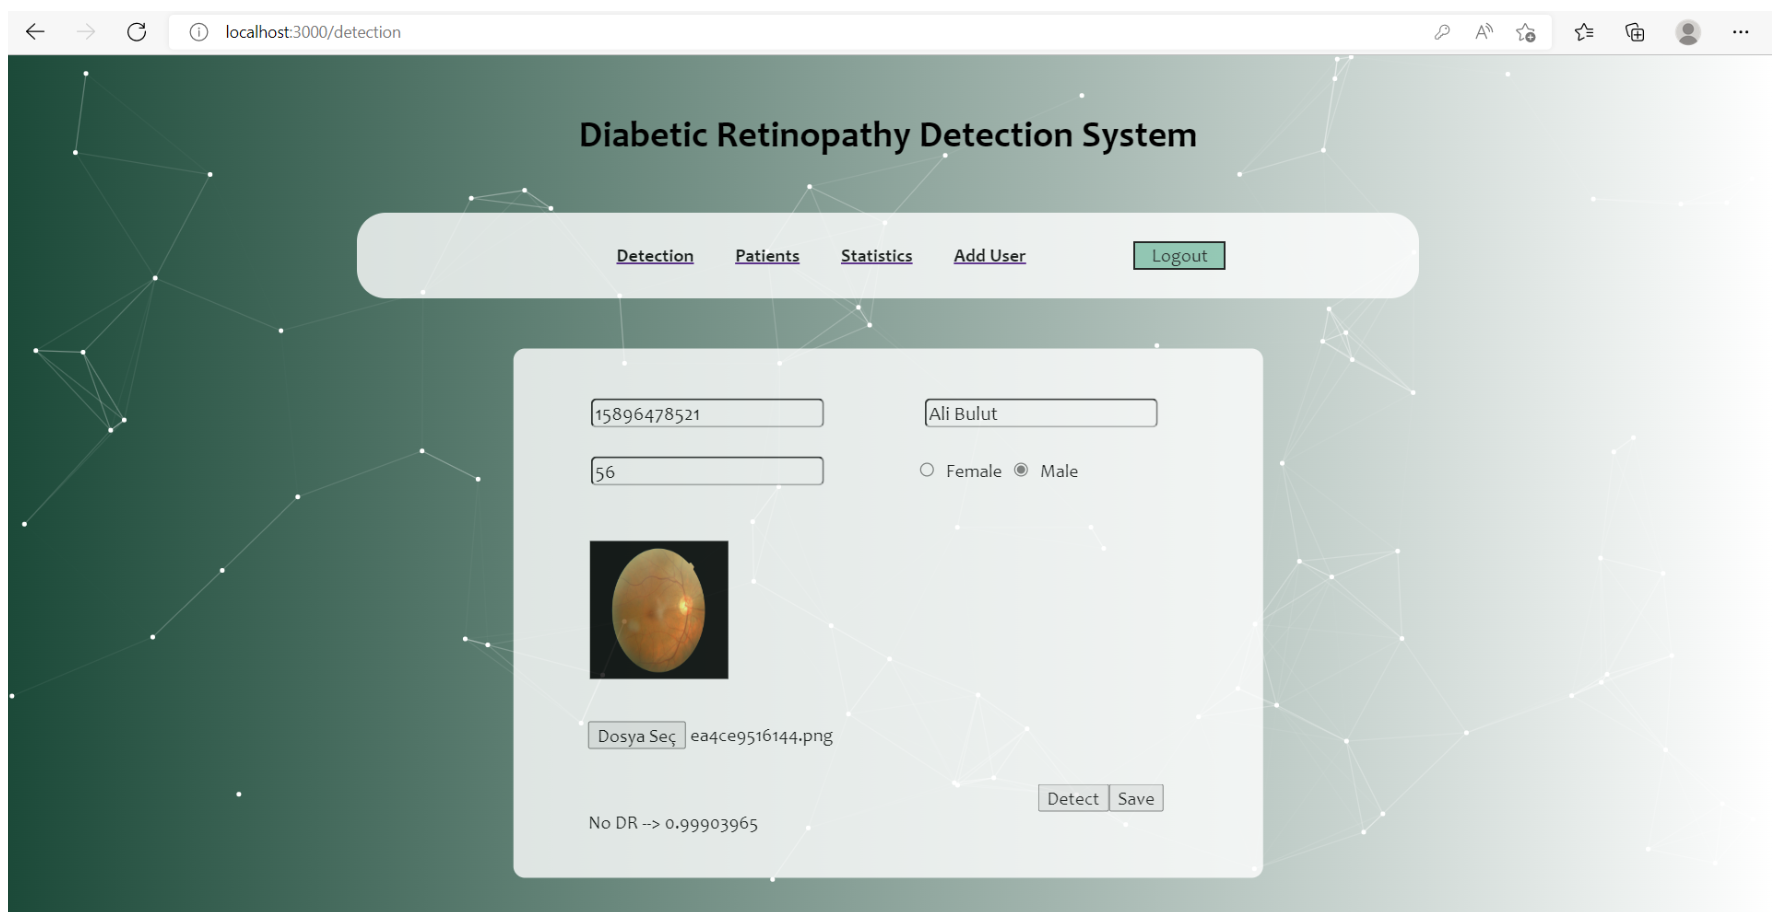Select the Male radio button
Screen dimensions: 1772x918
pyautogui.click(x=1020, y=469)
